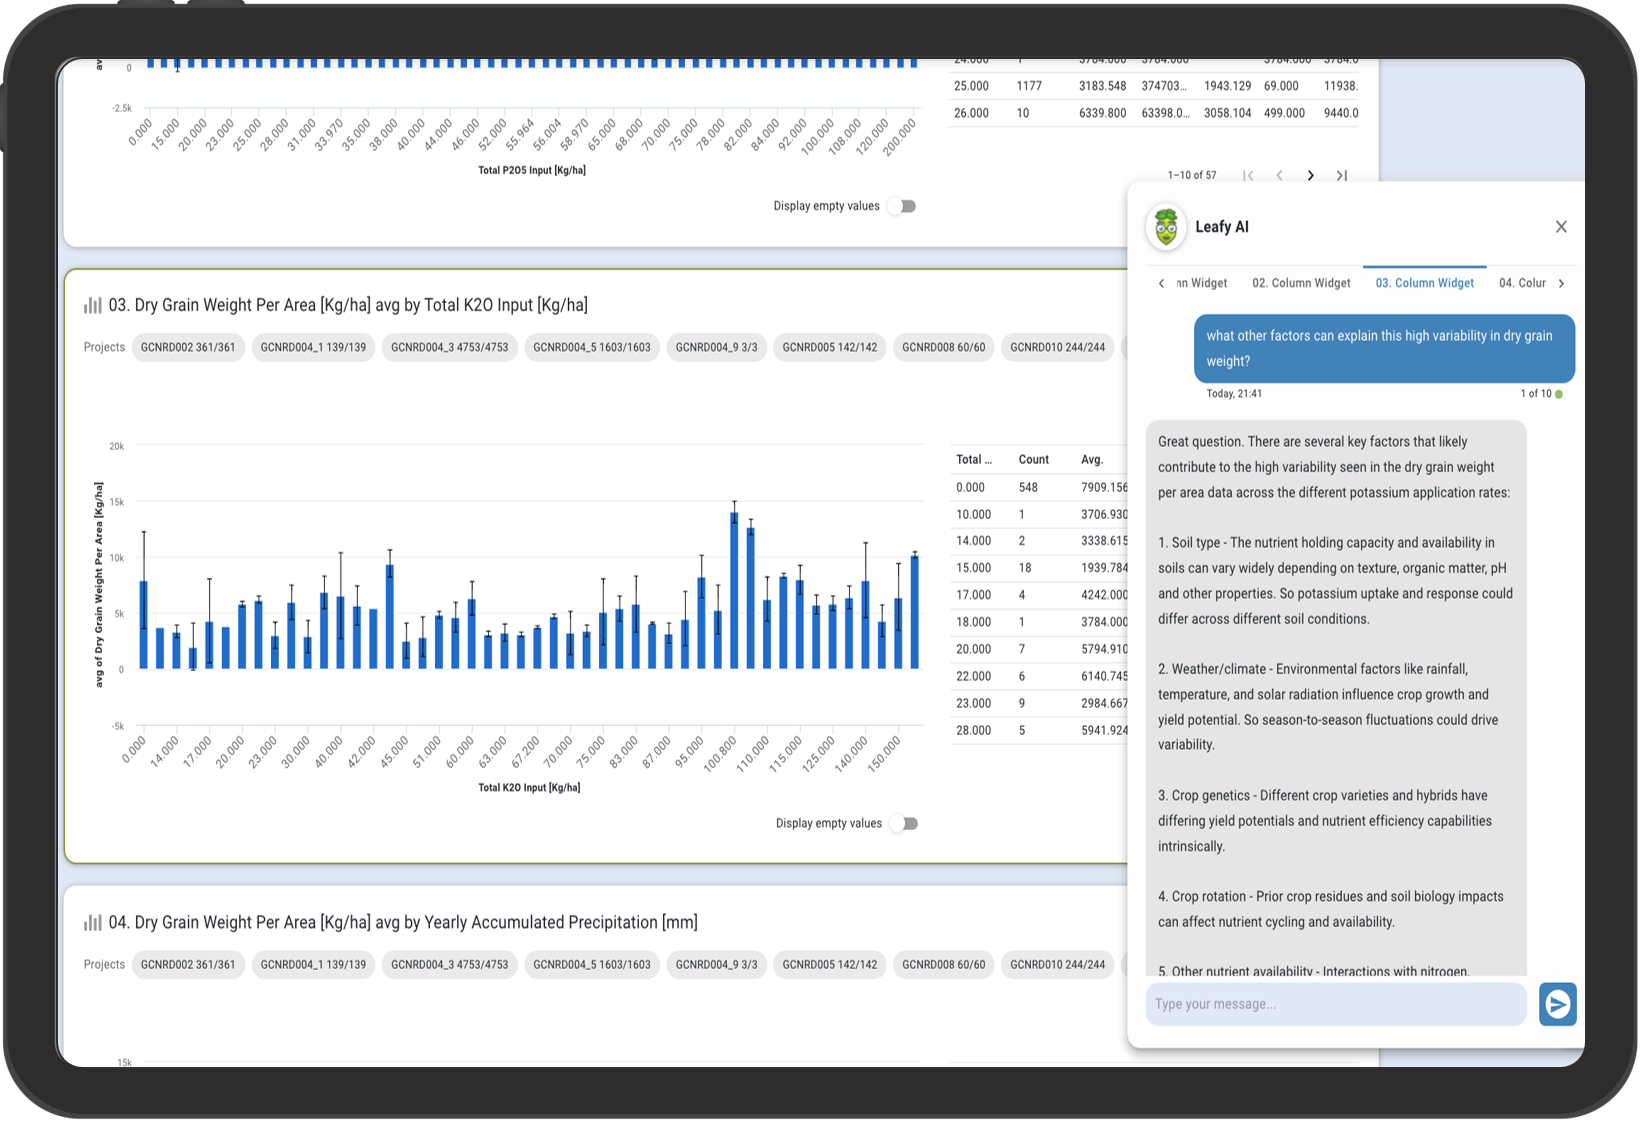Click widget 04 title about Yearly Accumulated Precipitation
The width and height of the screenshot is (1646, 1125).
[x=403, y=922]
